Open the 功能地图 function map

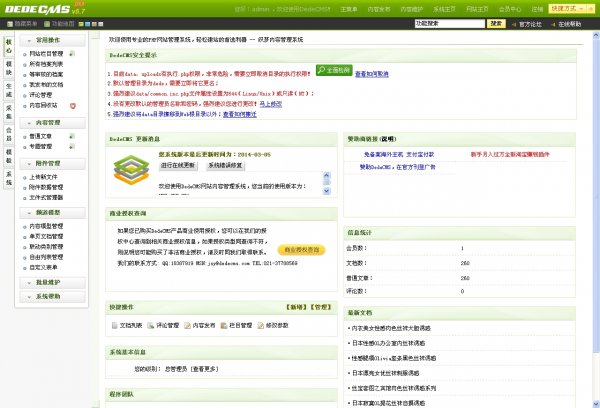59,24
